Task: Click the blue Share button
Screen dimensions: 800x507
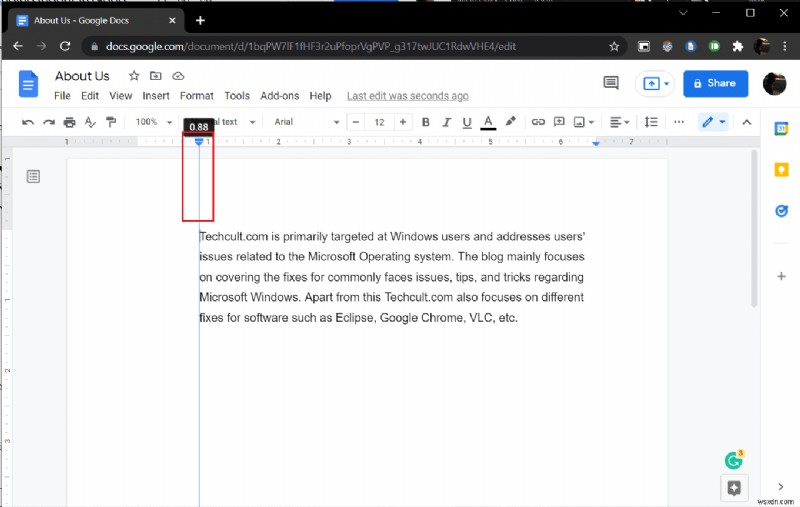Action: pyautogui.click(x=715, y=84)
